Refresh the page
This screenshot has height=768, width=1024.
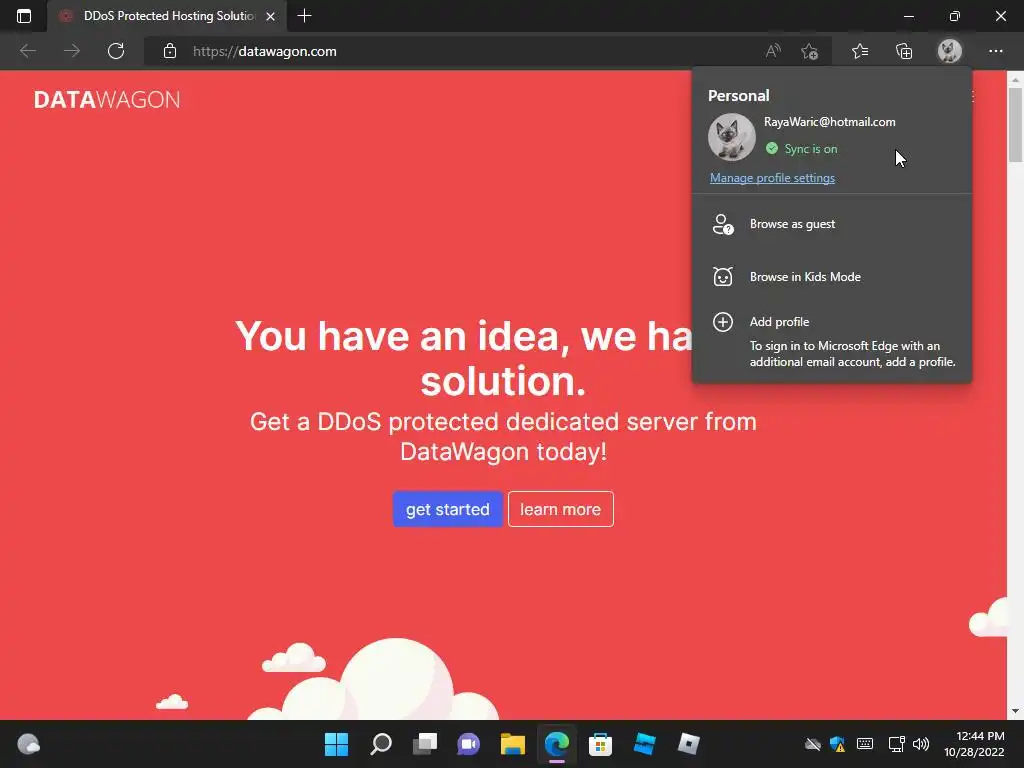tap(116, 51)
